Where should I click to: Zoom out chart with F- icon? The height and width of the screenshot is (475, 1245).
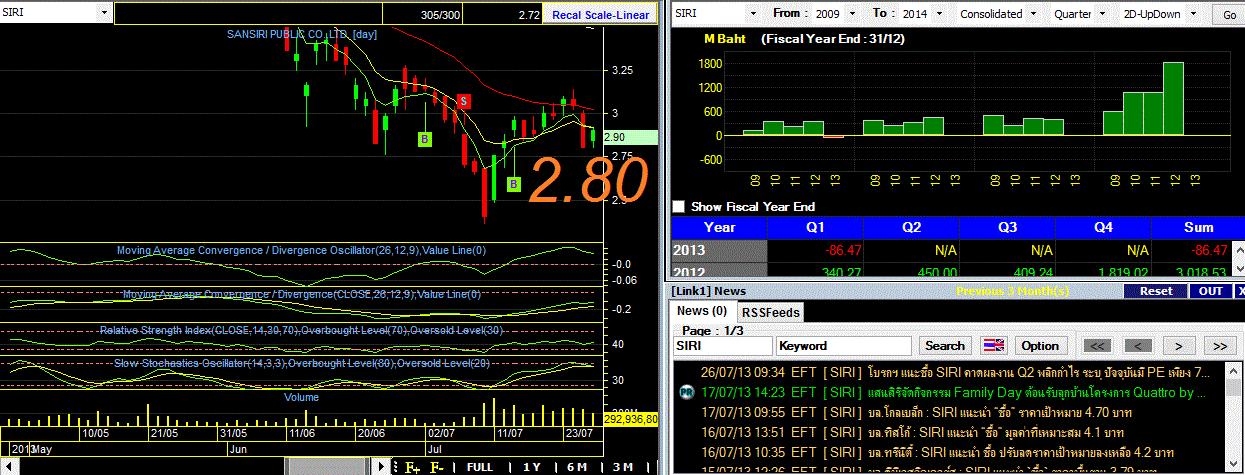[x=436, y=467]
